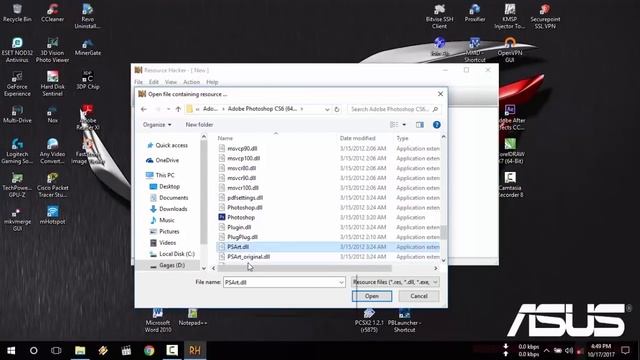Launch Cisco Packet Tracer Student icon
Image resolution: width=640 pixels, height=360 pixels.
click(52, 185)
